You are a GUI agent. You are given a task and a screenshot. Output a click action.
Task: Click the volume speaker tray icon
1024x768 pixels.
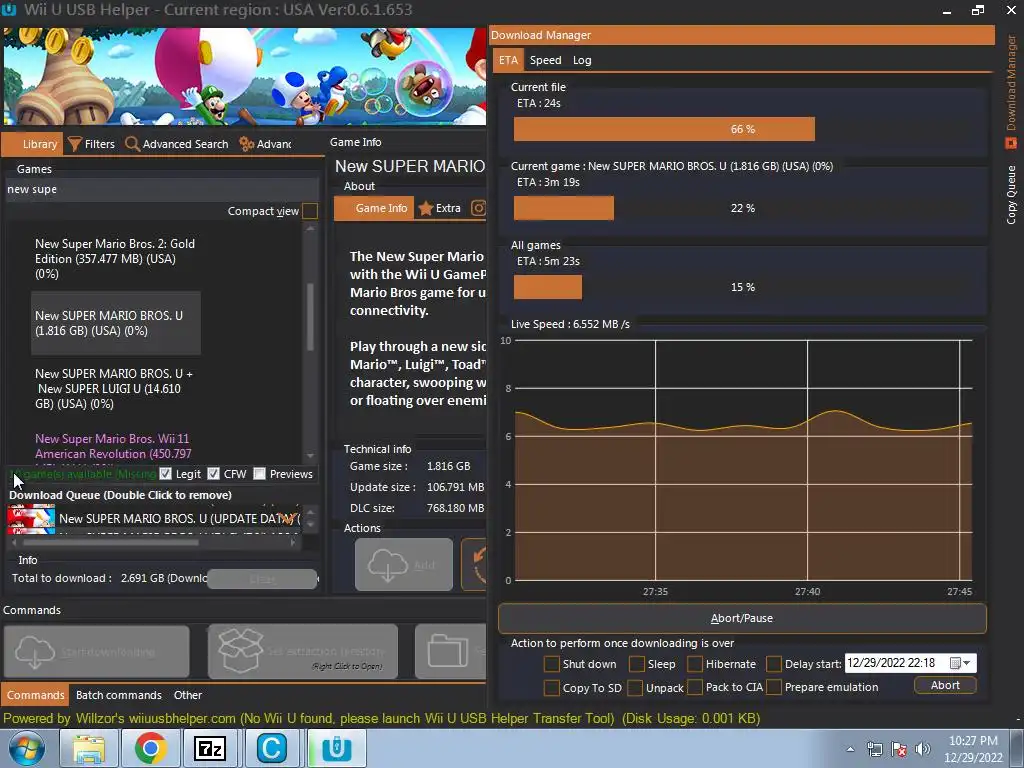pos(923,749)
